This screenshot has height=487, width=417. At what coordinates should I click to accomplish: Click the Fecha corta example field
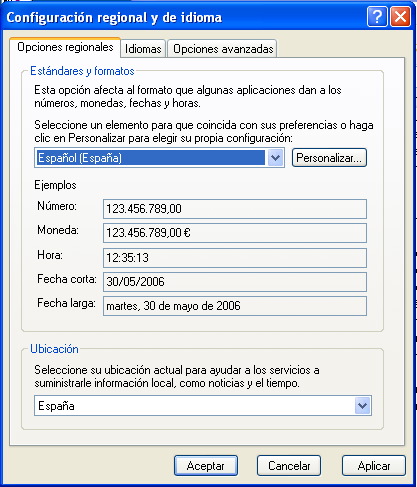(235, 282)
